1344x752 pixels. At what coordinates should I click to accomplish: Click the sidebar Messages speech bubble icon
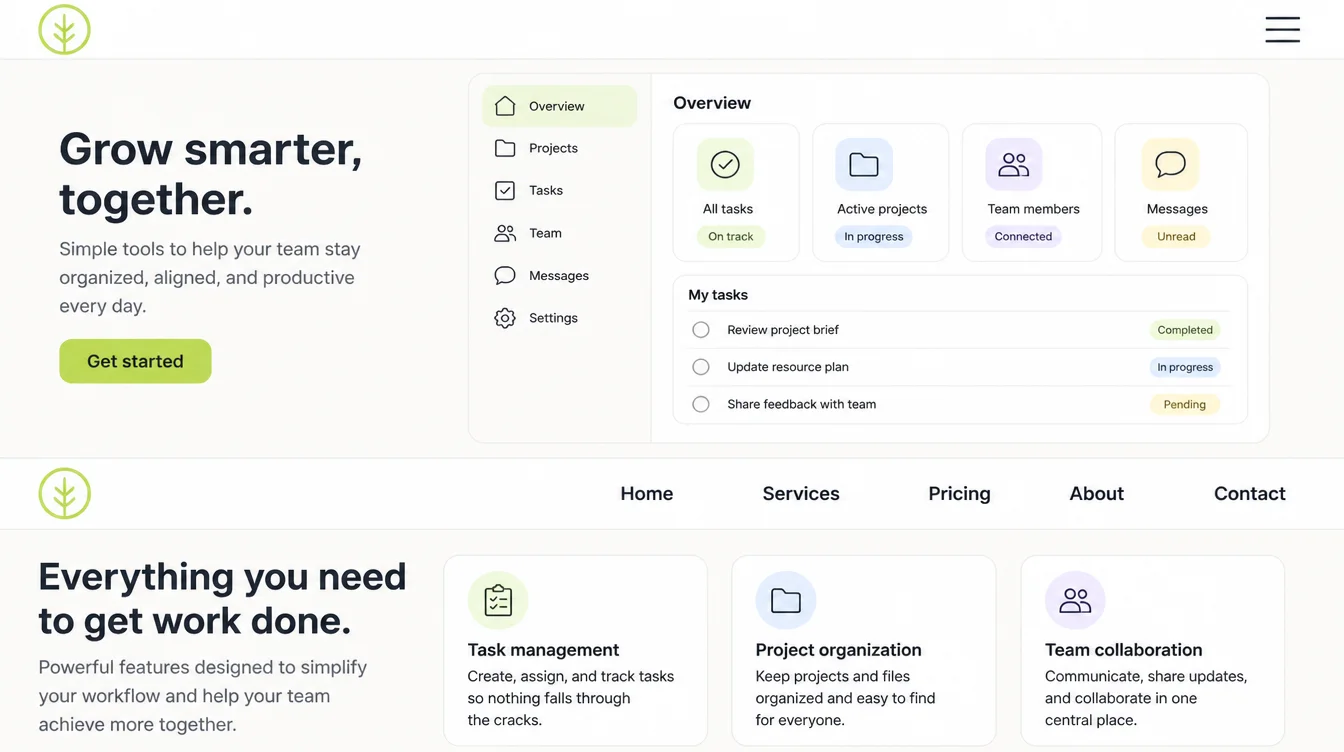click(x=505, y=275)
